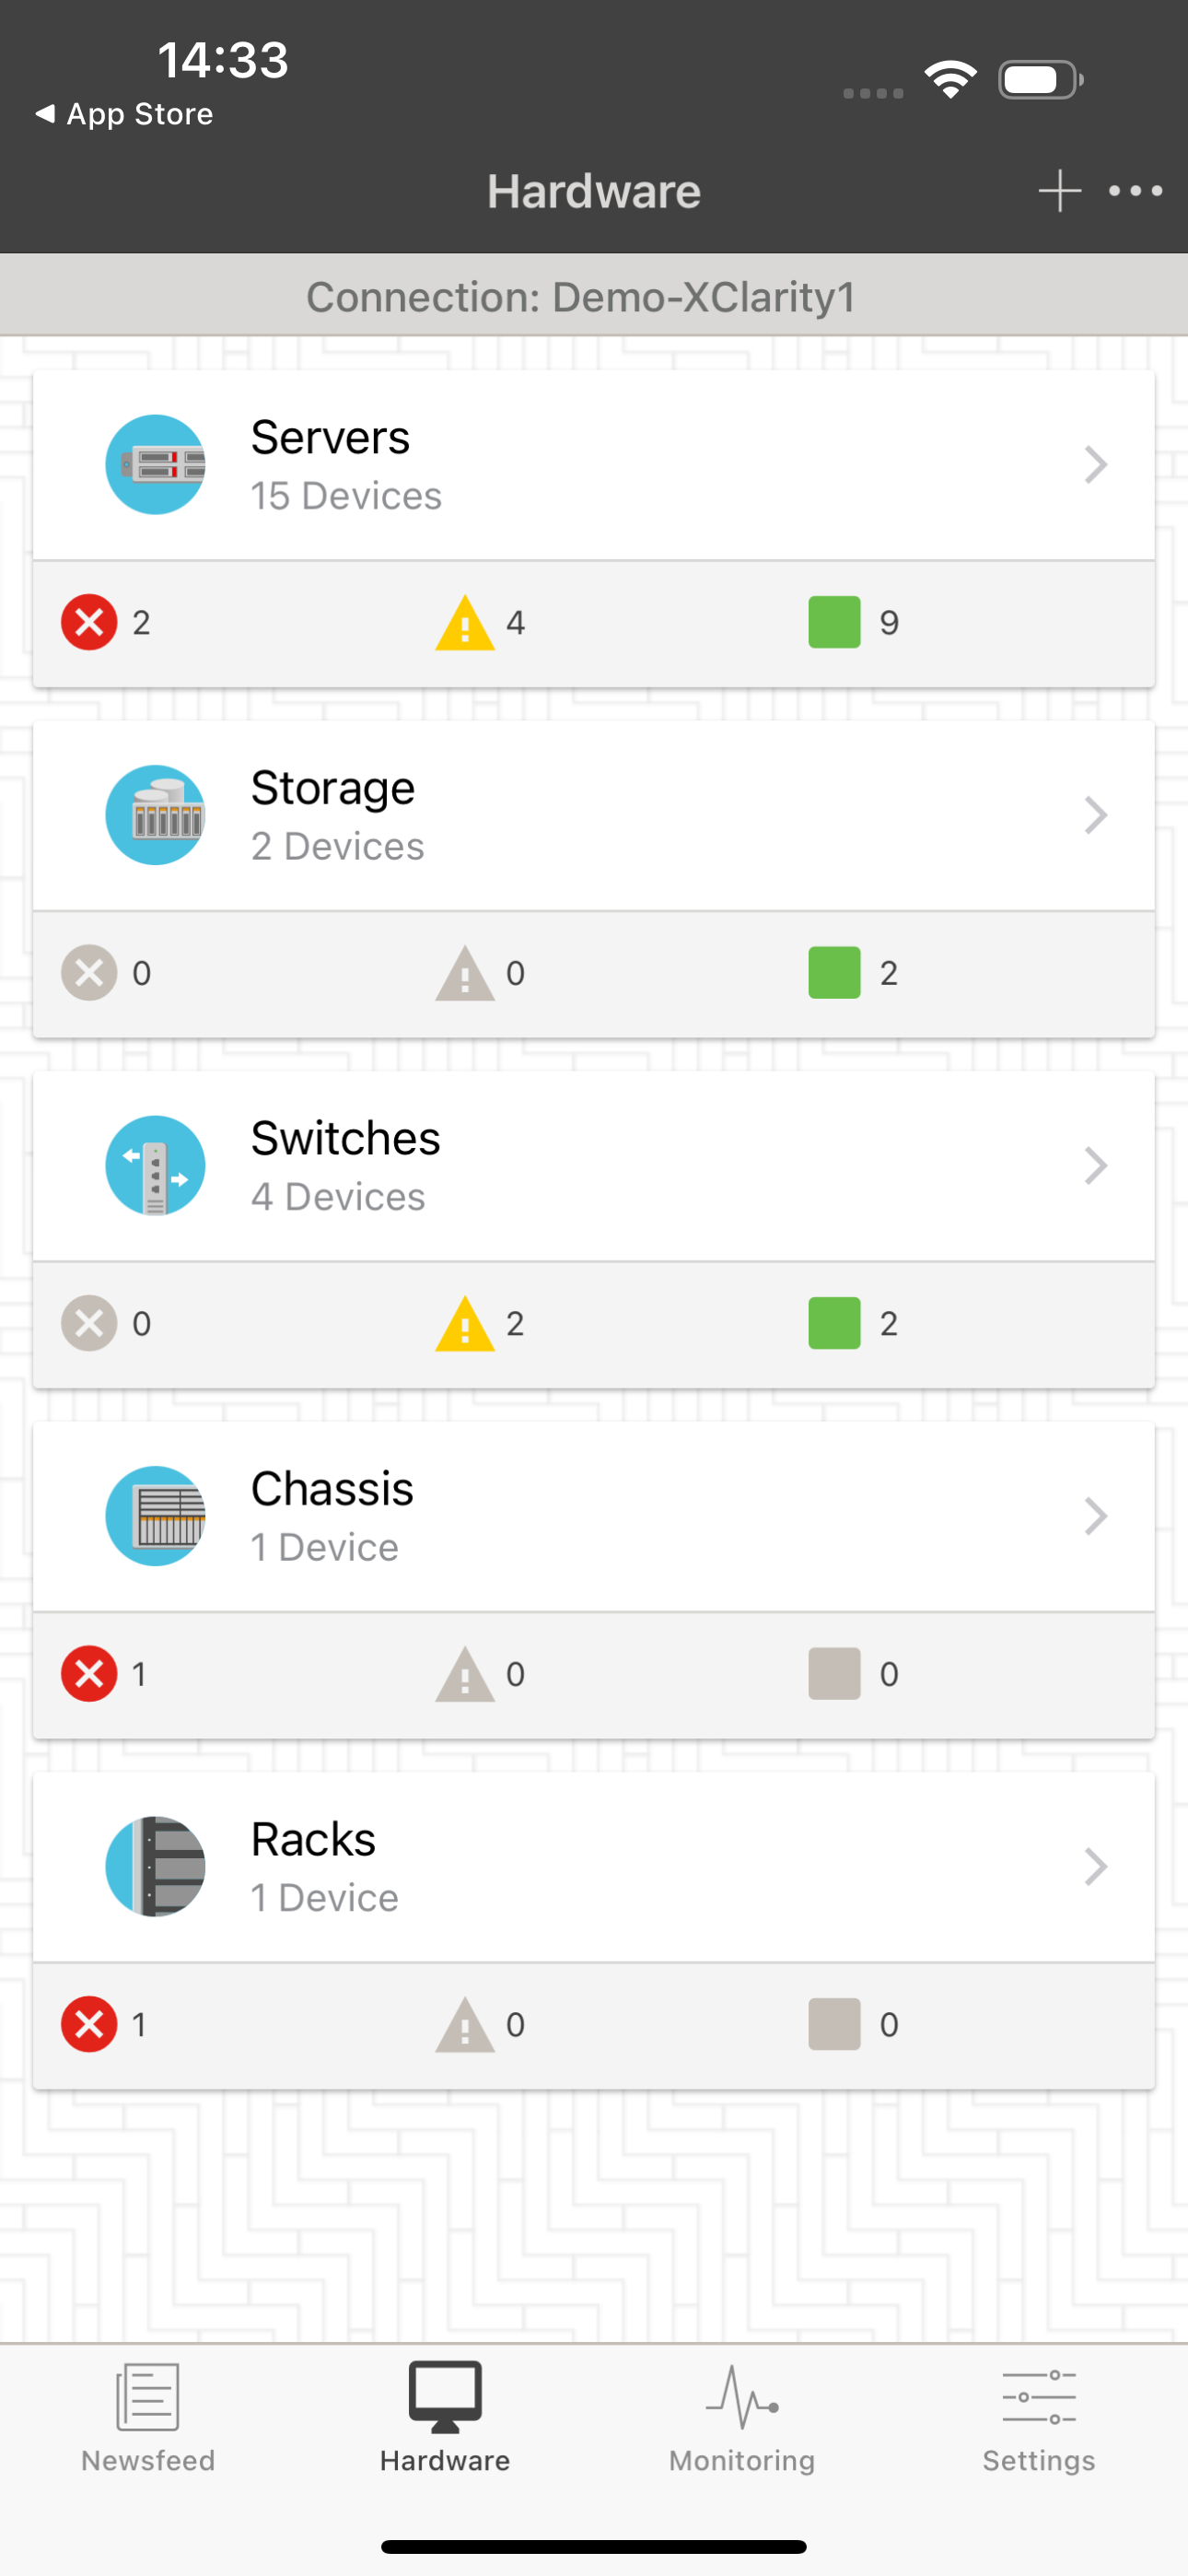This screenshot has height=2576, width=1188.
Task: Expand Racks using its chevron arrow
Action: click(1096, 1866)
